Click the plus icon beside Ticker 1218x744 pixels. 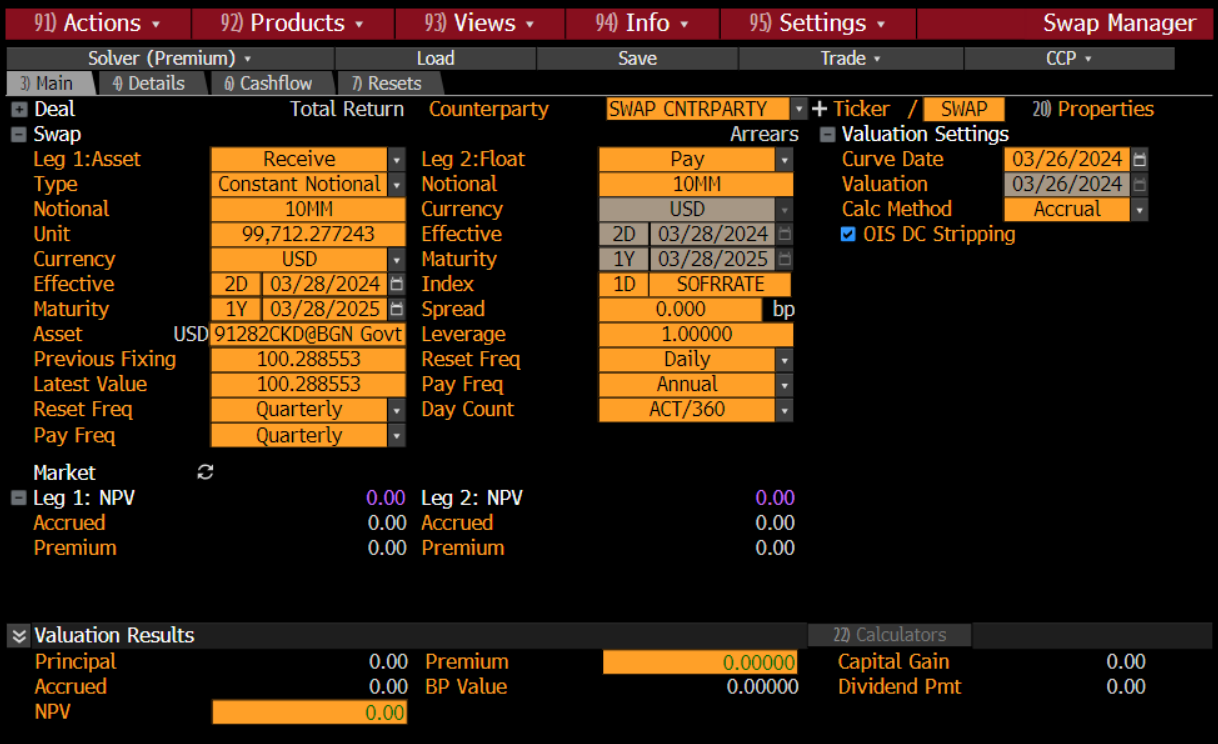tap(820, 109)
